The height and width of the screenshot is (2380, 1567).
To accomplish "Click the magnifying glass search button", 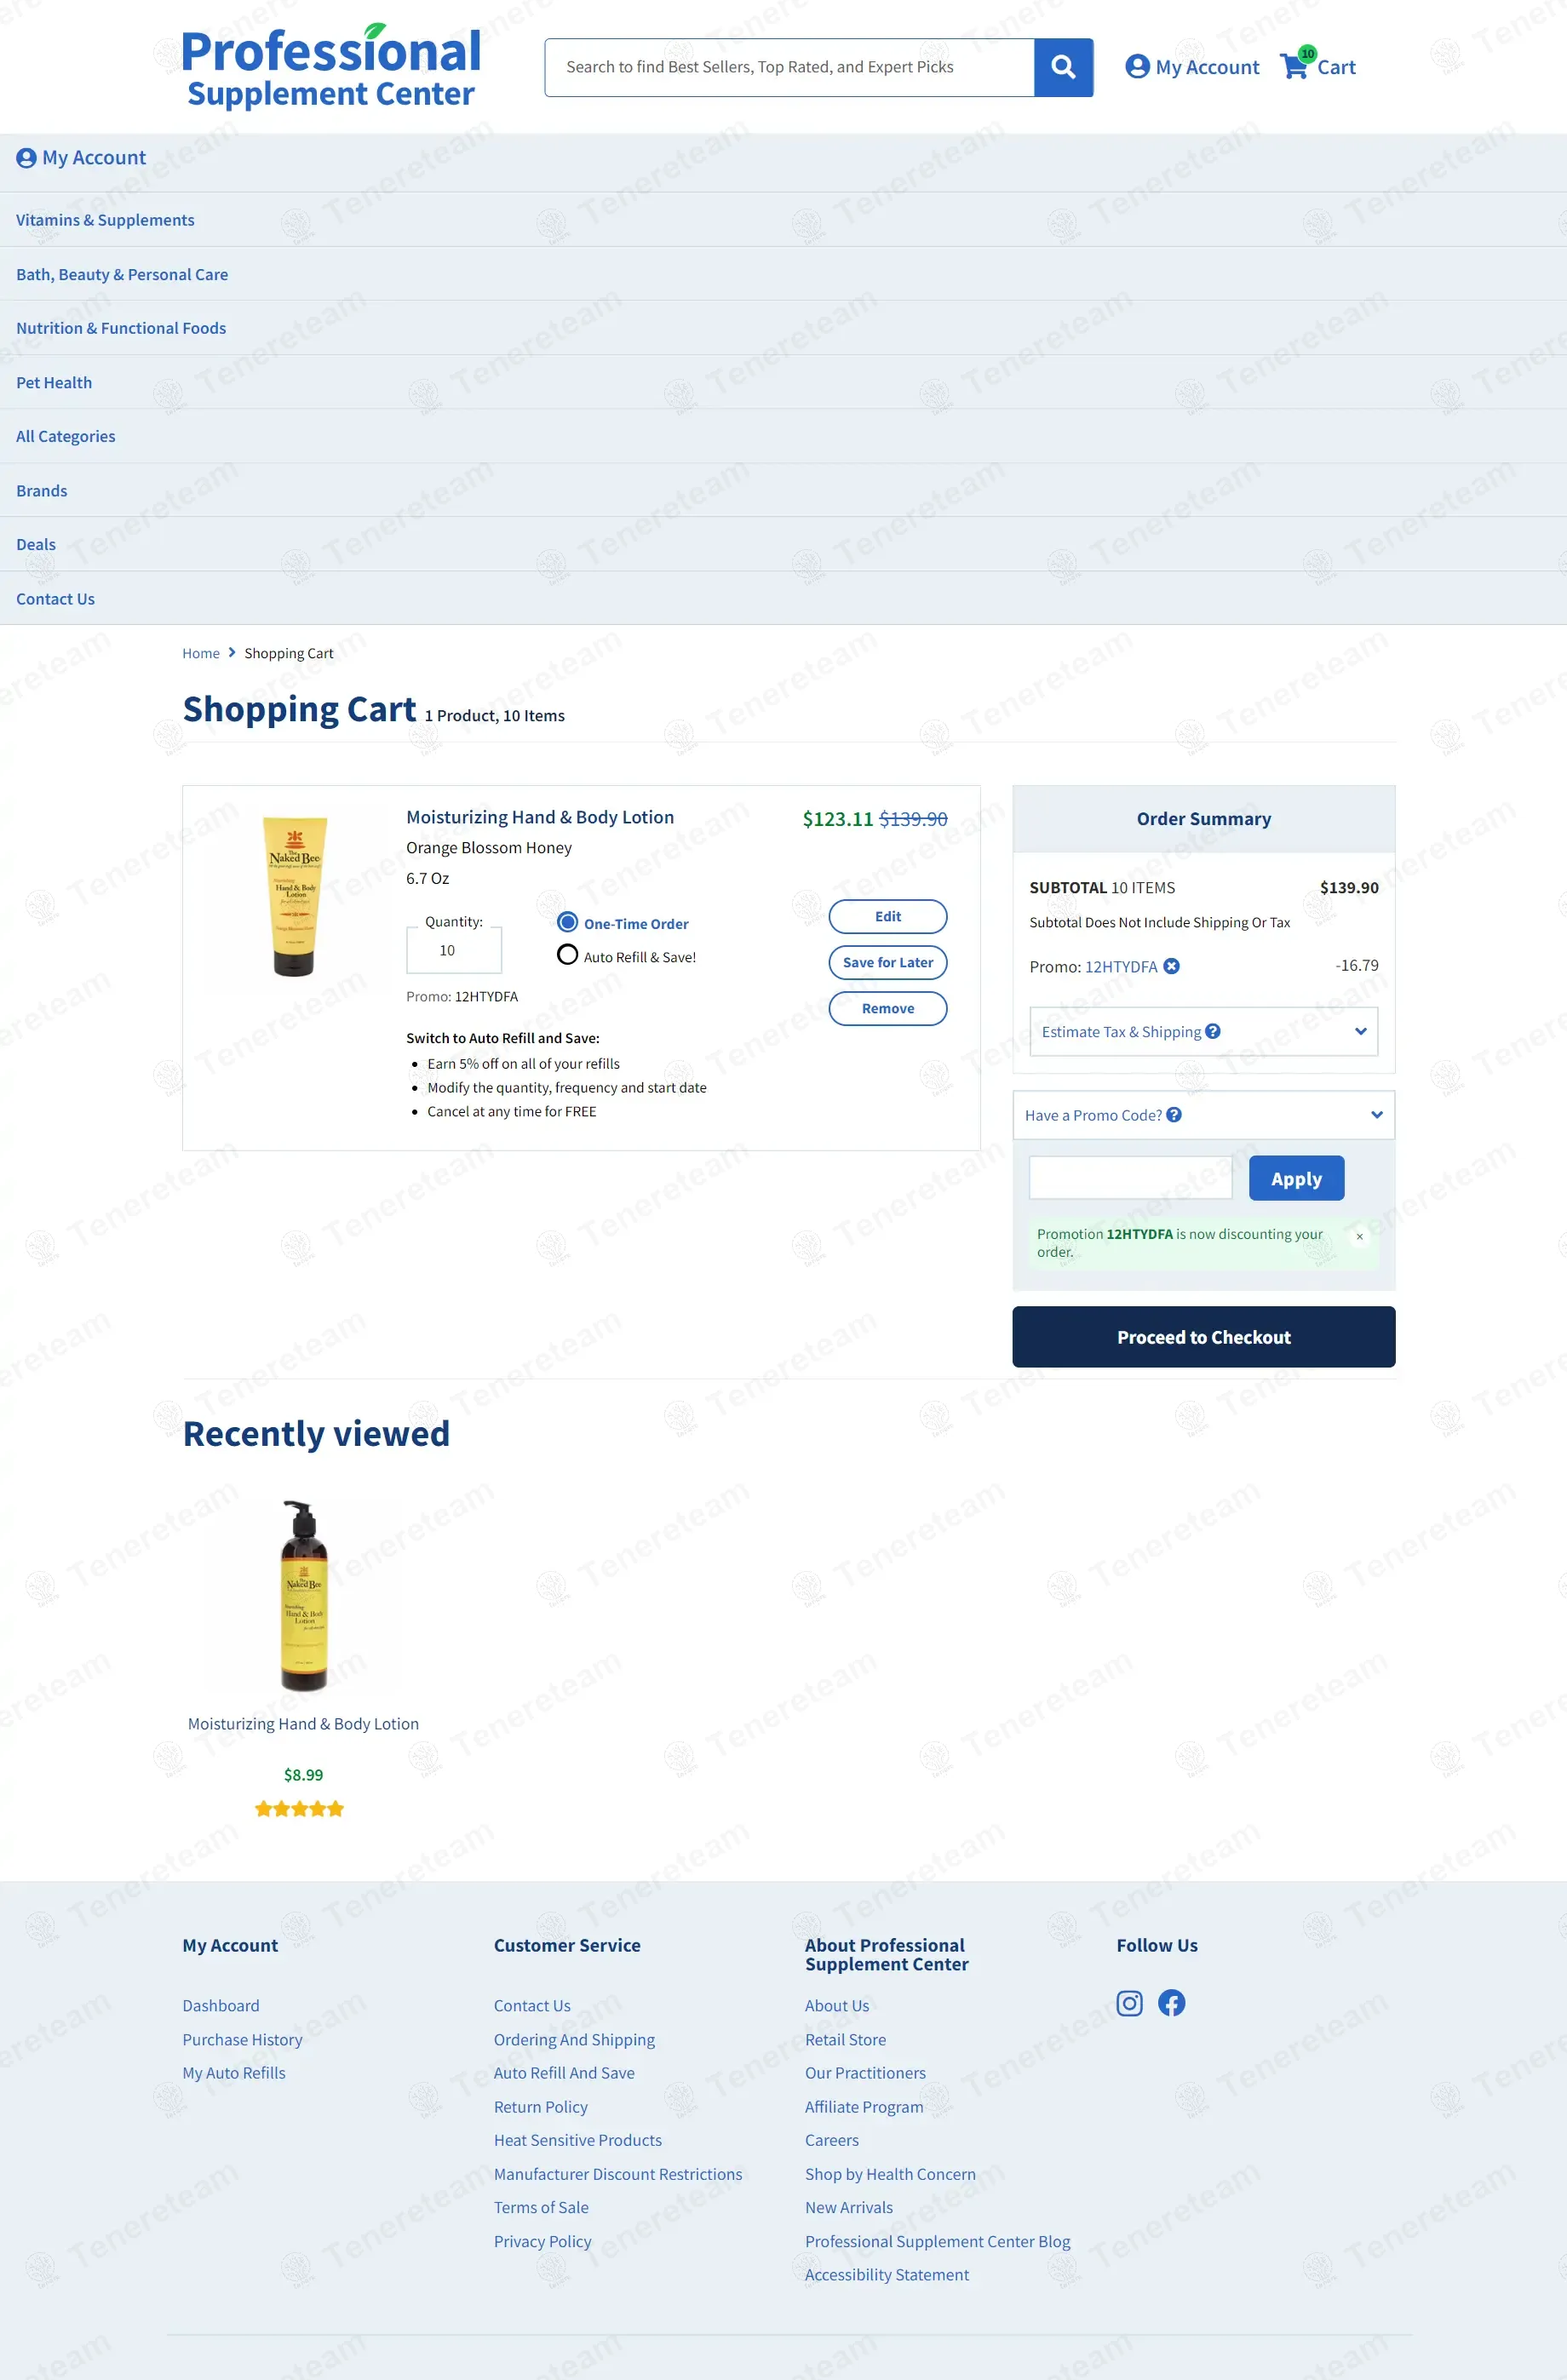I will [x=1062, y=67].
